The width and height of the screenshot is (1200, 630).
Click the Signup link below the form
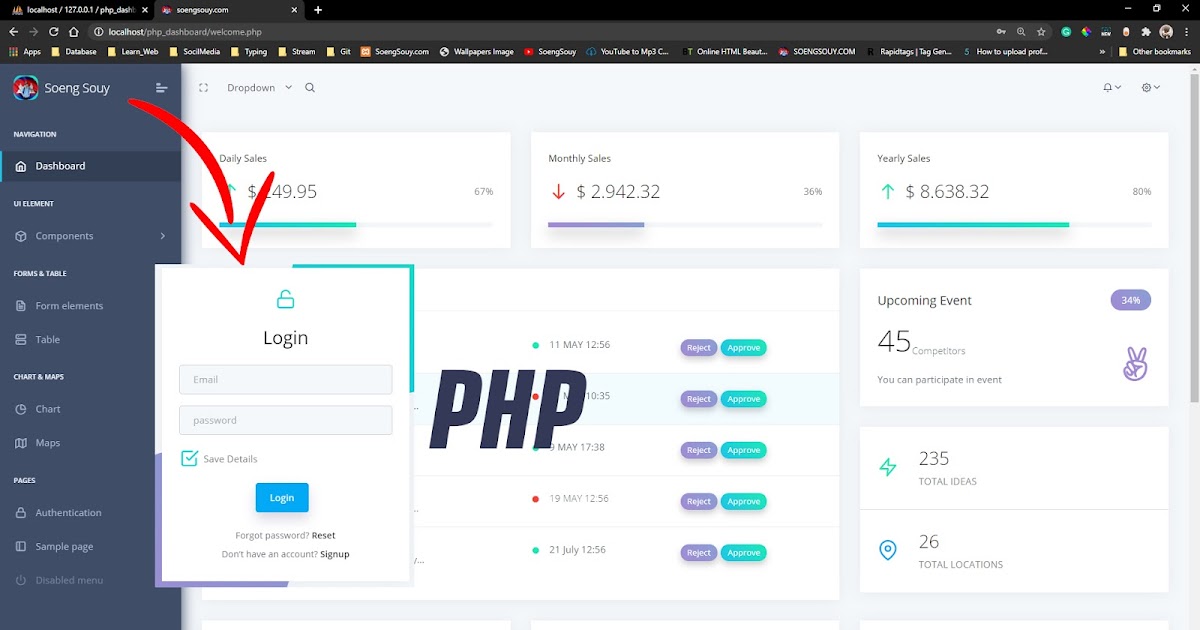(334, 553)
